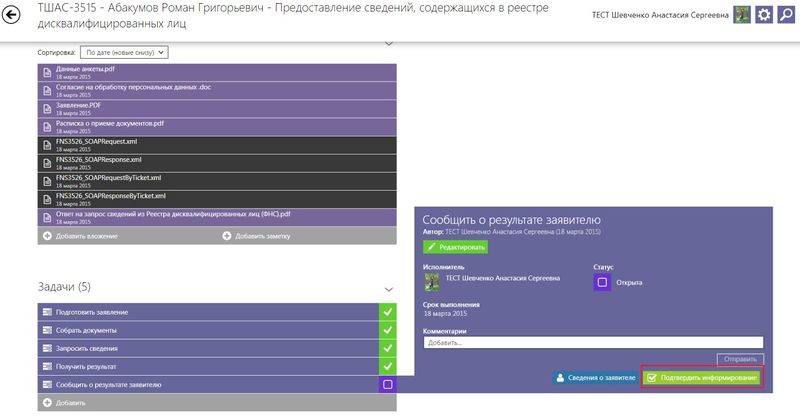Open settings with the gear icon
The height and width of the screenshot is (418, 800).
tap(764, 15)
